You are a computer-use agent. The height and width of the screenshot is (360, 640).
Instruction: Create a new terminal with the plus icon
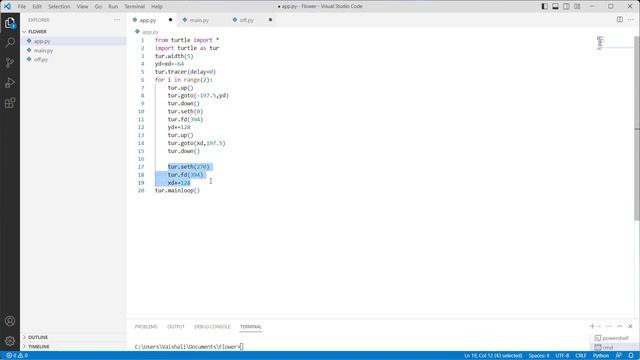(x=592, y=326)
